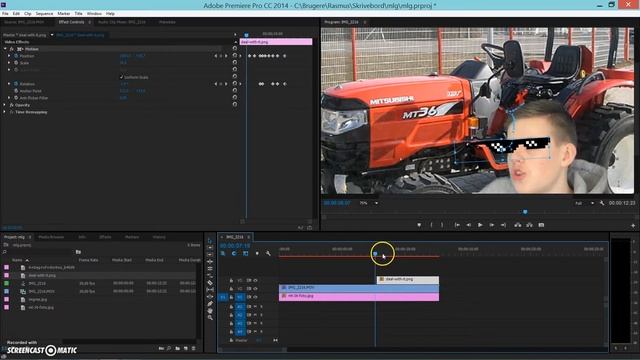This screenshot has width=640, height=360.
Task: Collapse the Motion effect group
Action: tap(5, 49)
